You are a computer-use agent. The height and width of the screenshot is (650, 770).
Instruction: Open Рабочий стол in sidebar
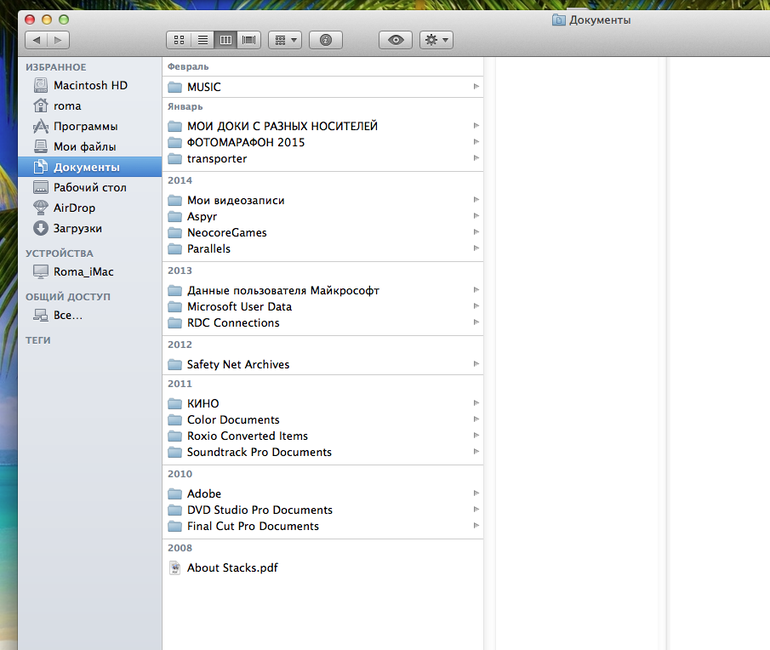point(90,188)
